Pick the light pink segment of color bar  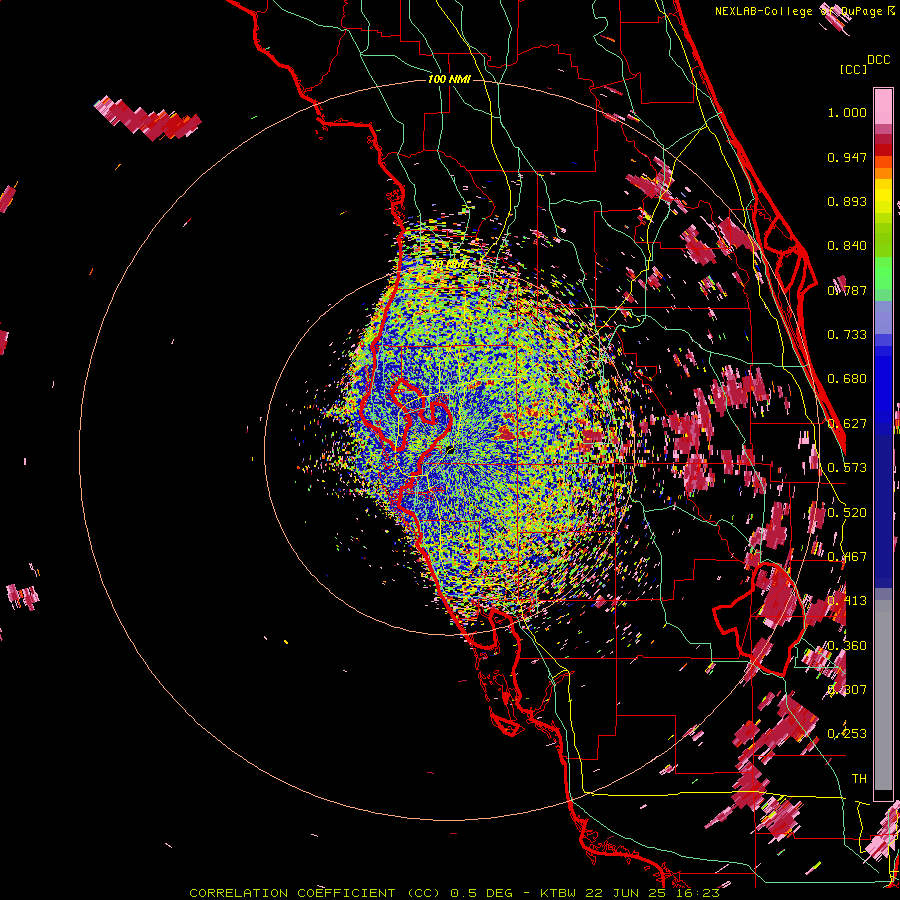(883, 106)
